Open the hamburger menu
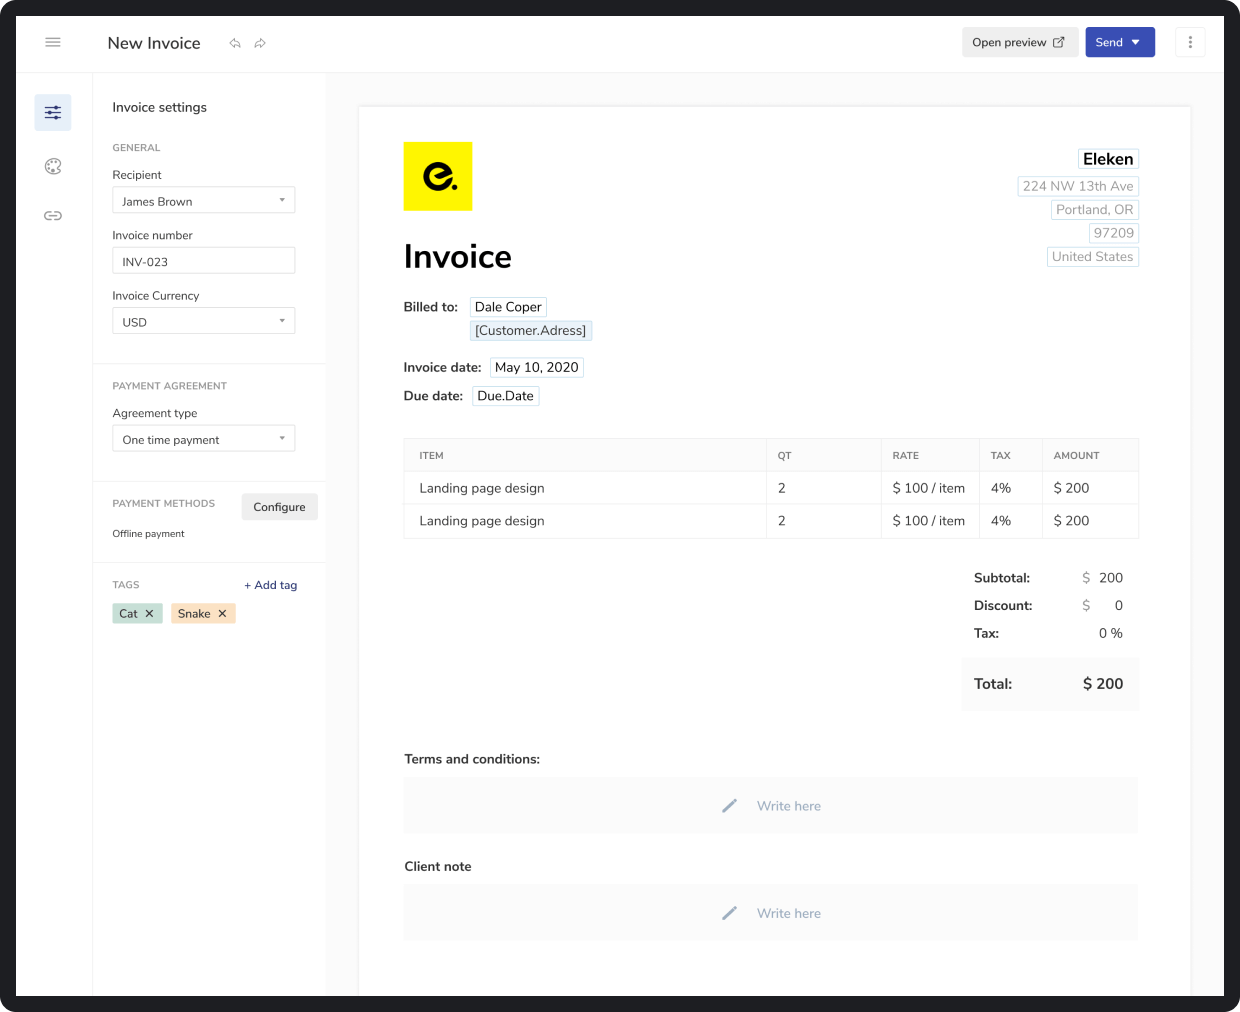The width and height of the screenshot is (1240, 1012). coord(53,42)
